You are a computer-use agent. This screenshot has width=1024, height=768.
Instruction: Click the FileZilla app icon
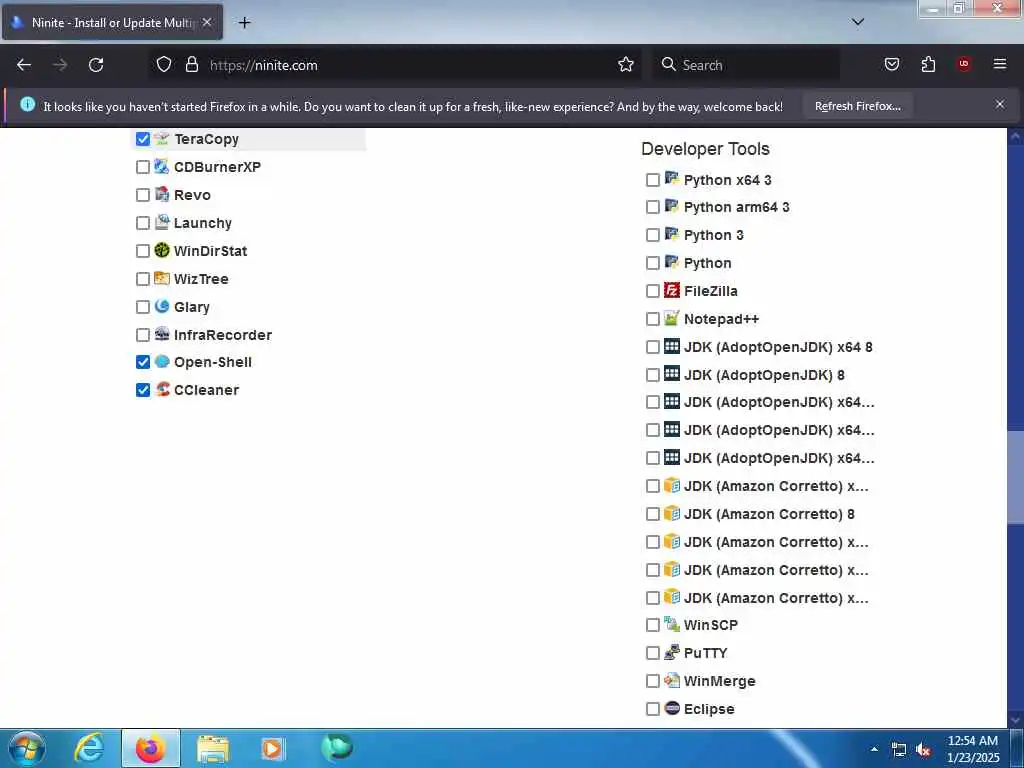coord(672,290)
